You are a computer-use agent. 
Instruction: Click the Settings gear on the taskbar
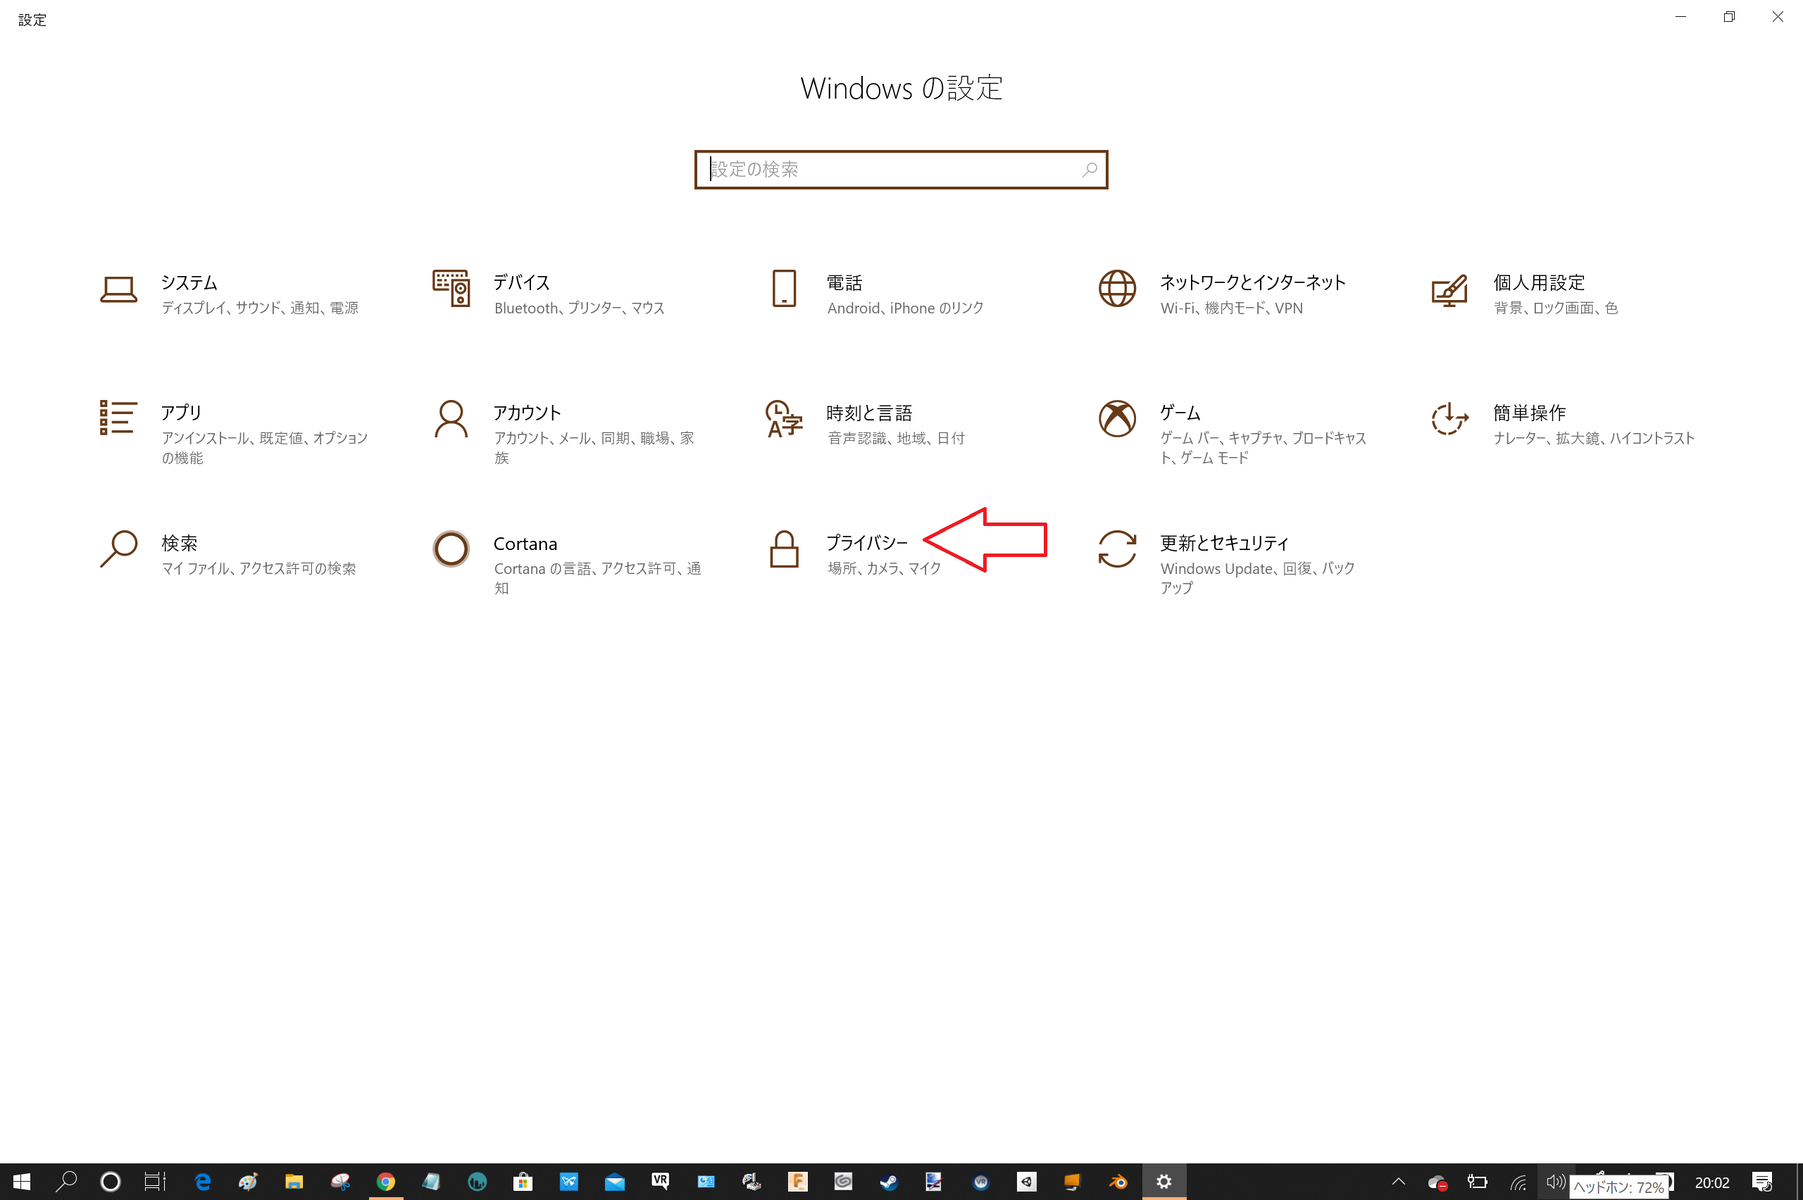pos(1164,1182)
